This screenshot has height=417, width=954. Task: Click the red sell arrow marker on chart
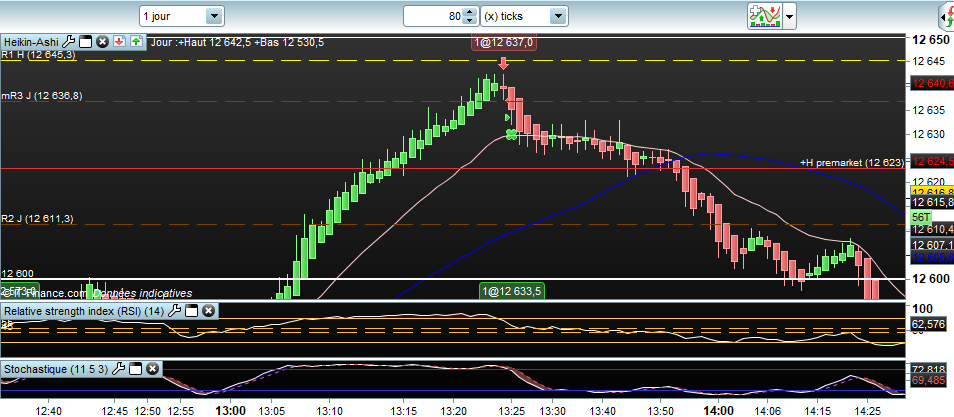(503, 65)
